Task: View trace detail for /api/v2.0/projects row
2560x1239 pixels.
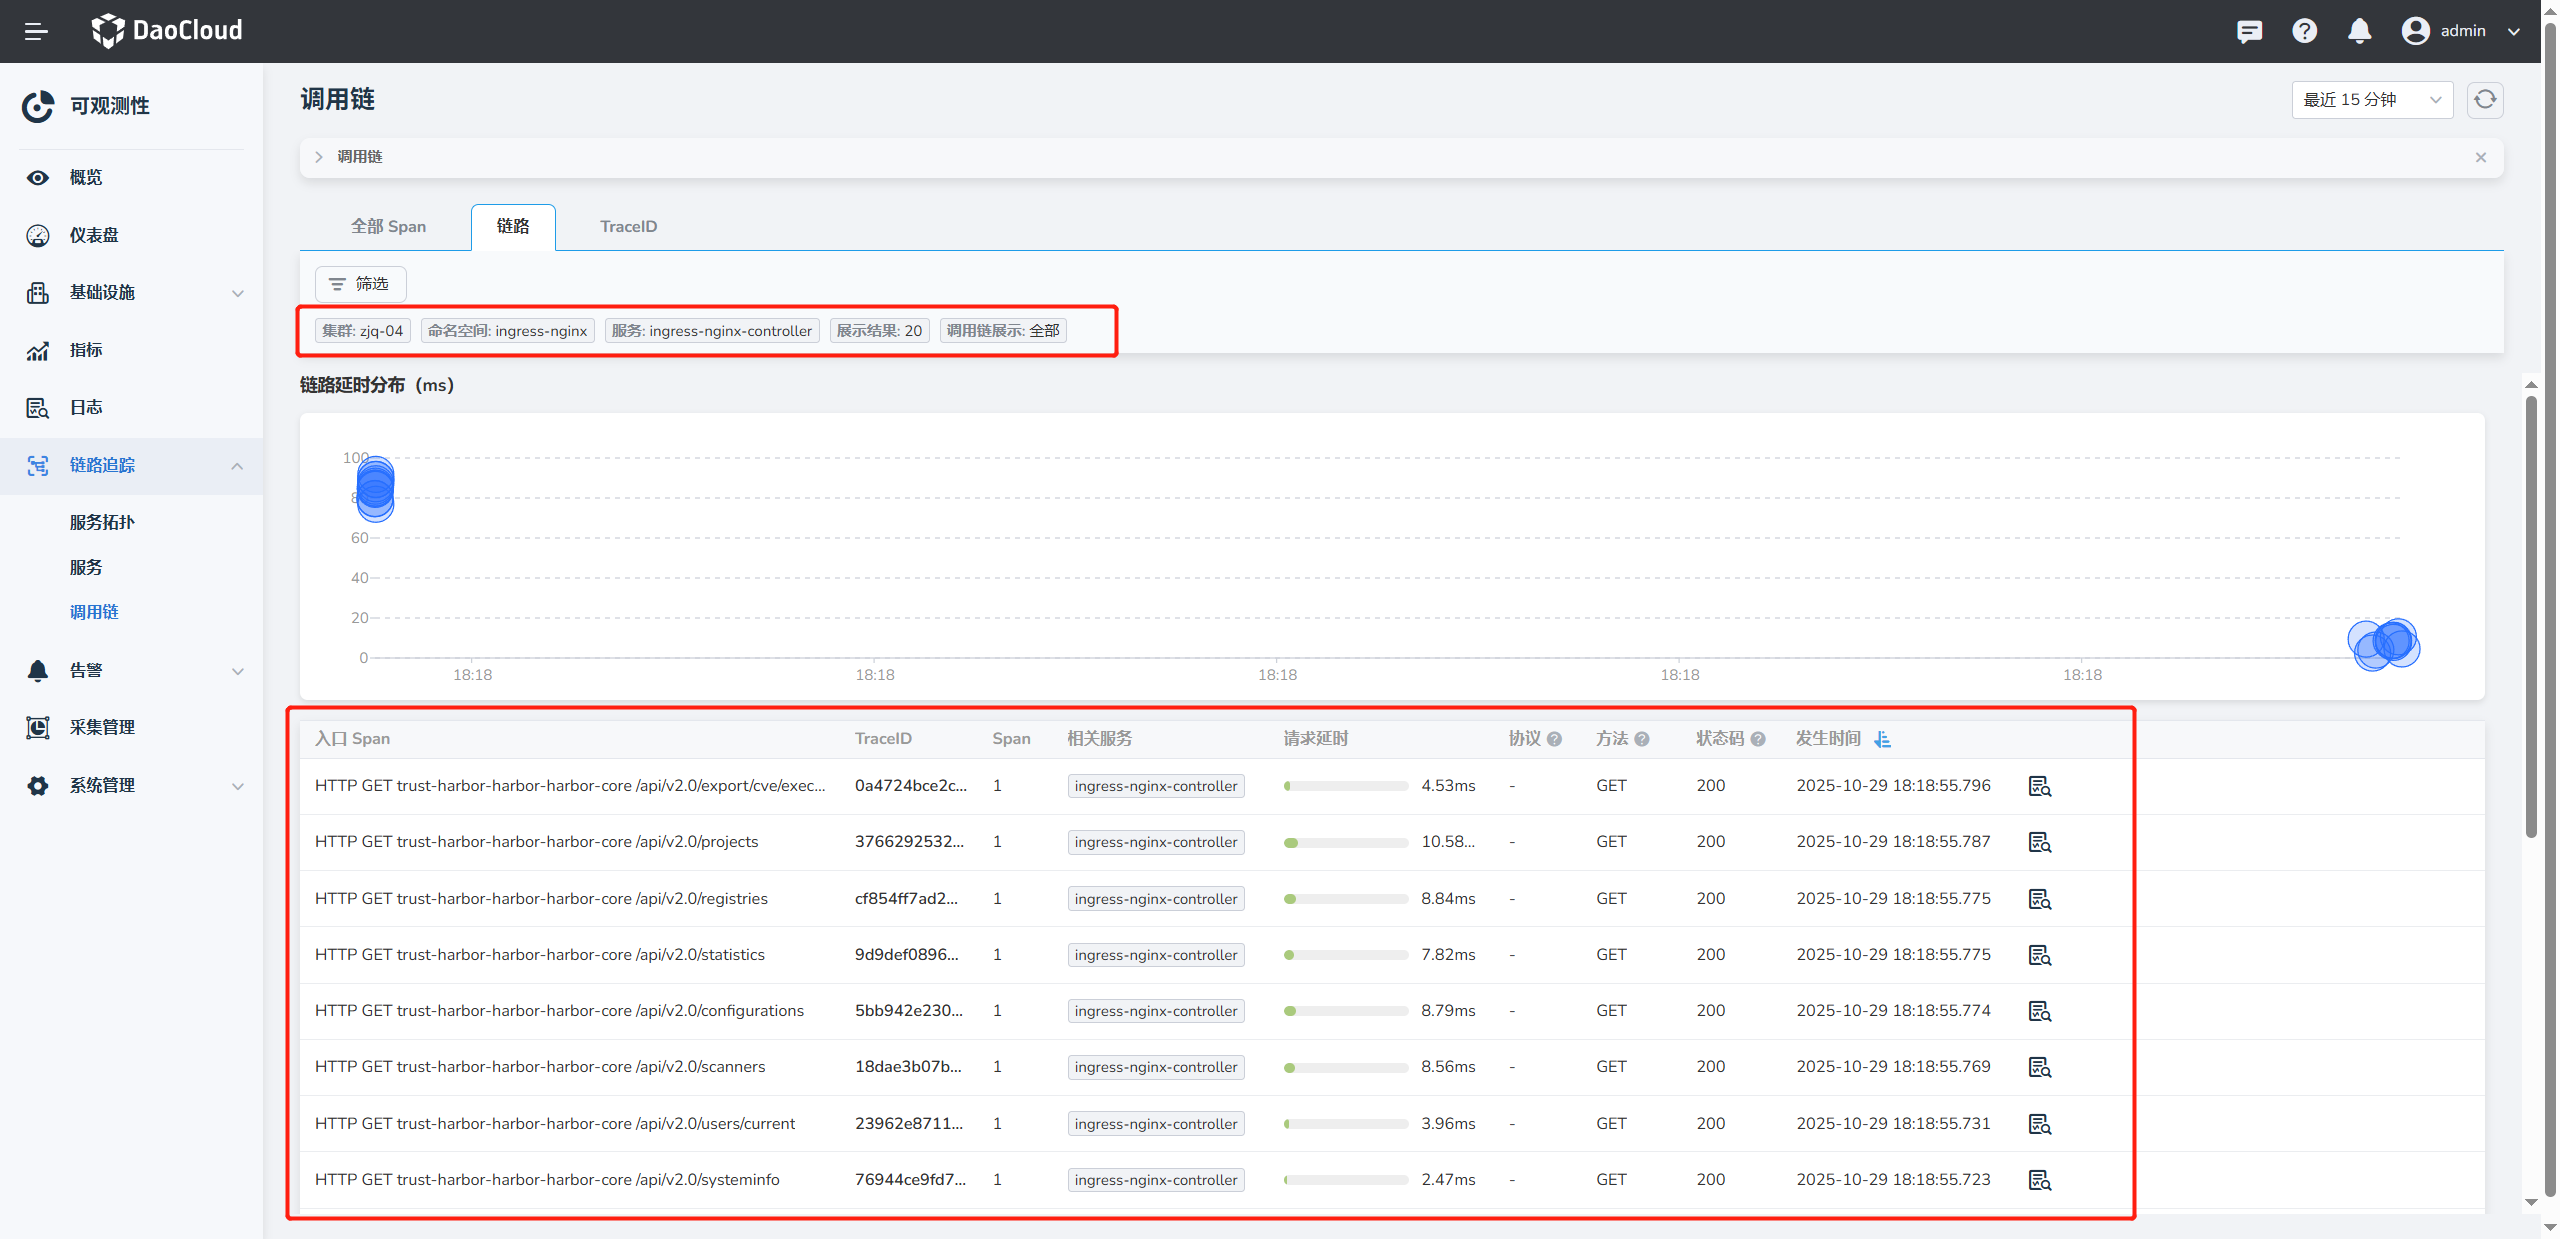Action: (2039, 841)
